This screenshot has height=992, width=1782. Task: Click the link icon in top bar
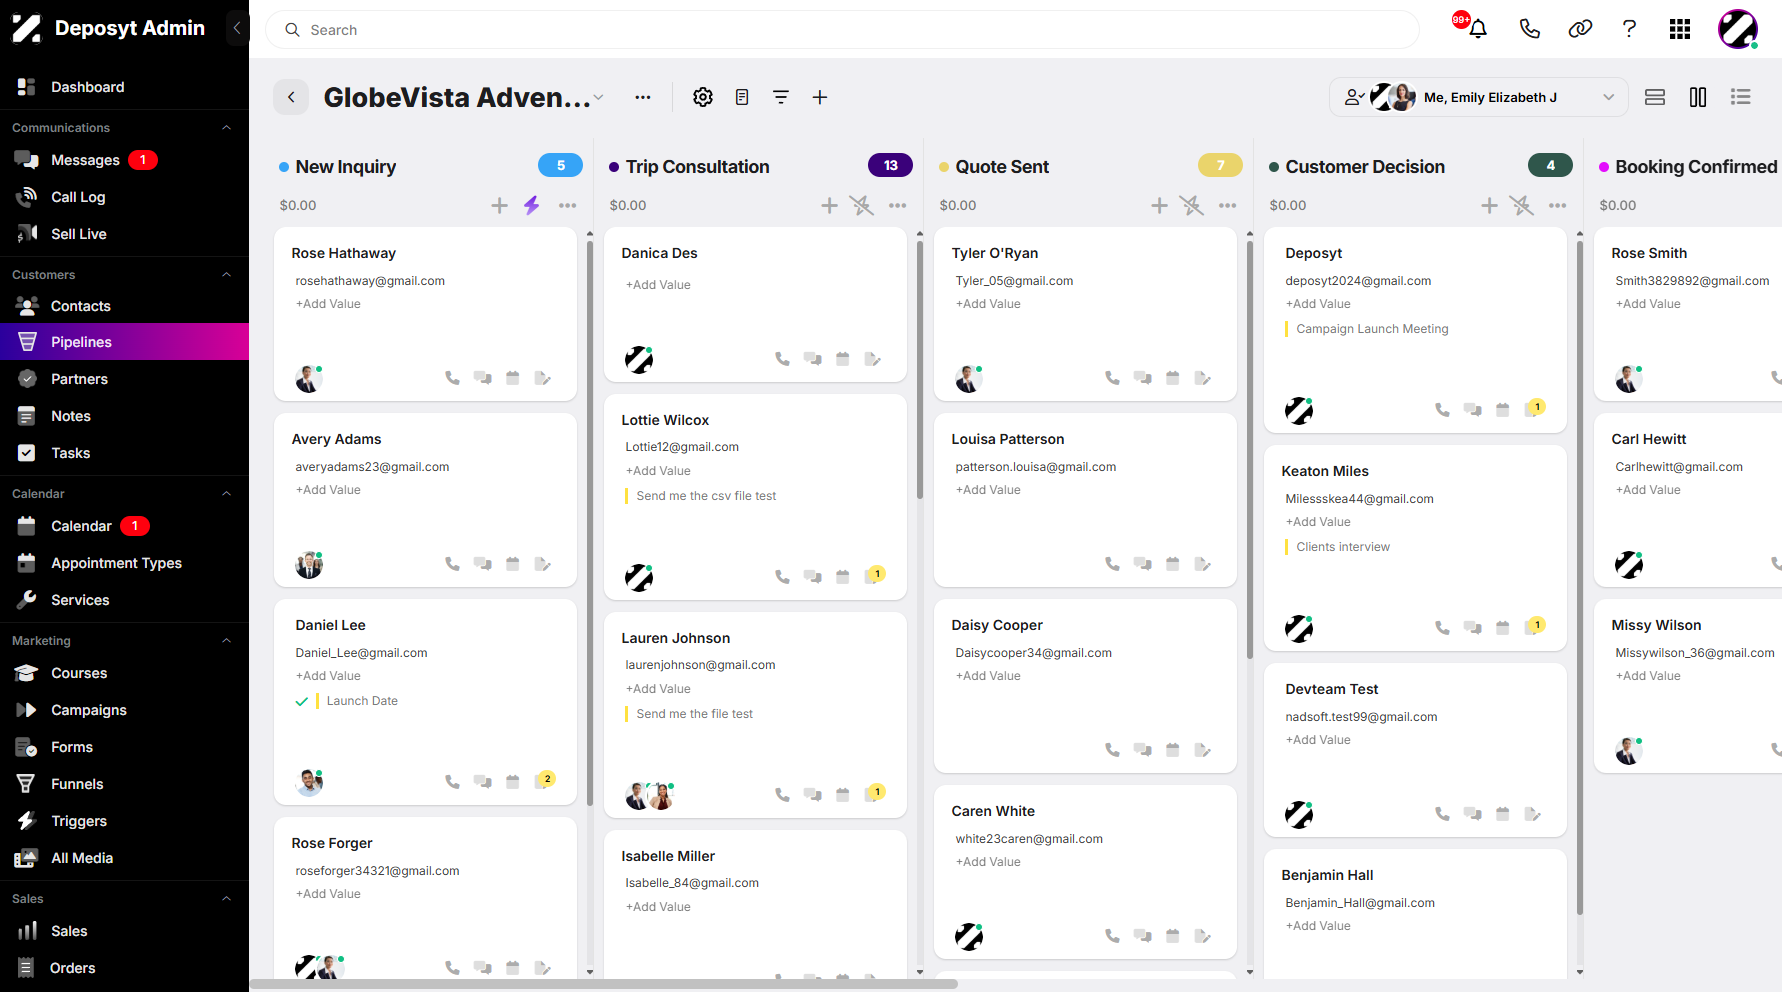pos(1580,29)
